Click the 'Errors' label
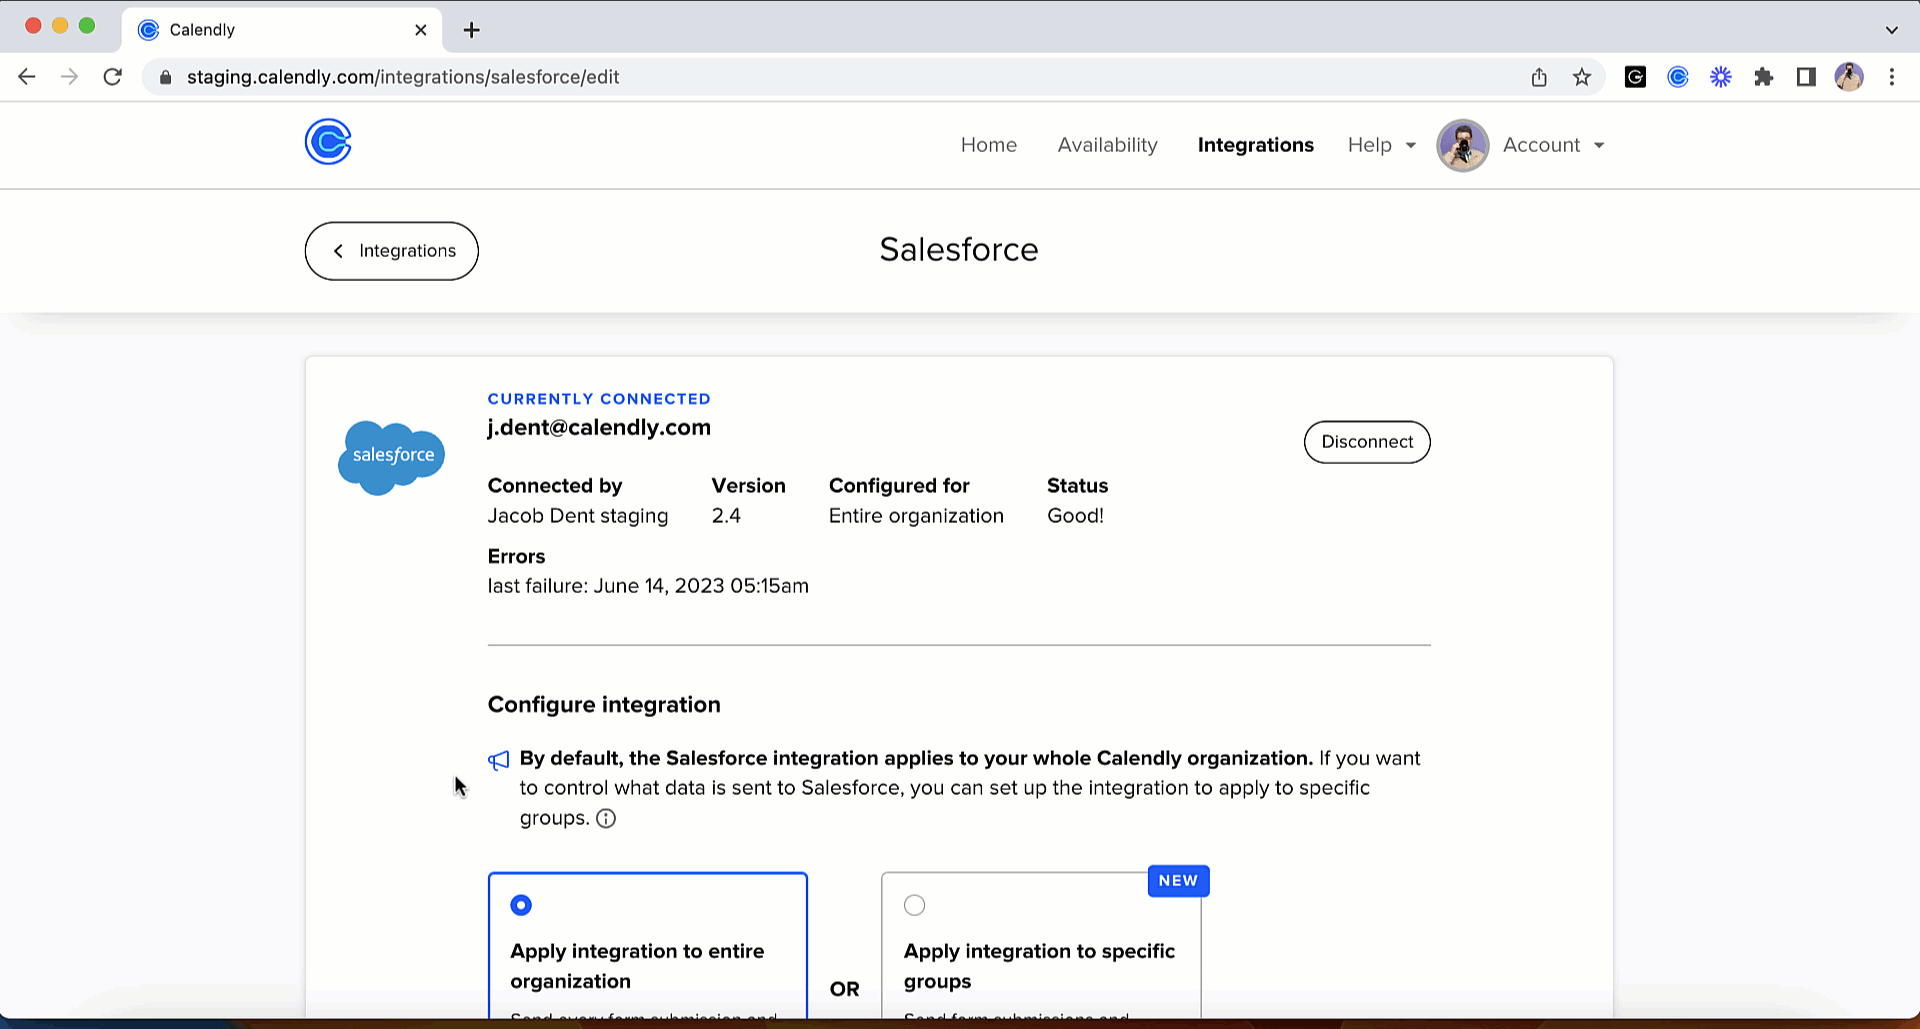The height and width of the screenshot is (1029, 1920). click(x=516, y=557)
